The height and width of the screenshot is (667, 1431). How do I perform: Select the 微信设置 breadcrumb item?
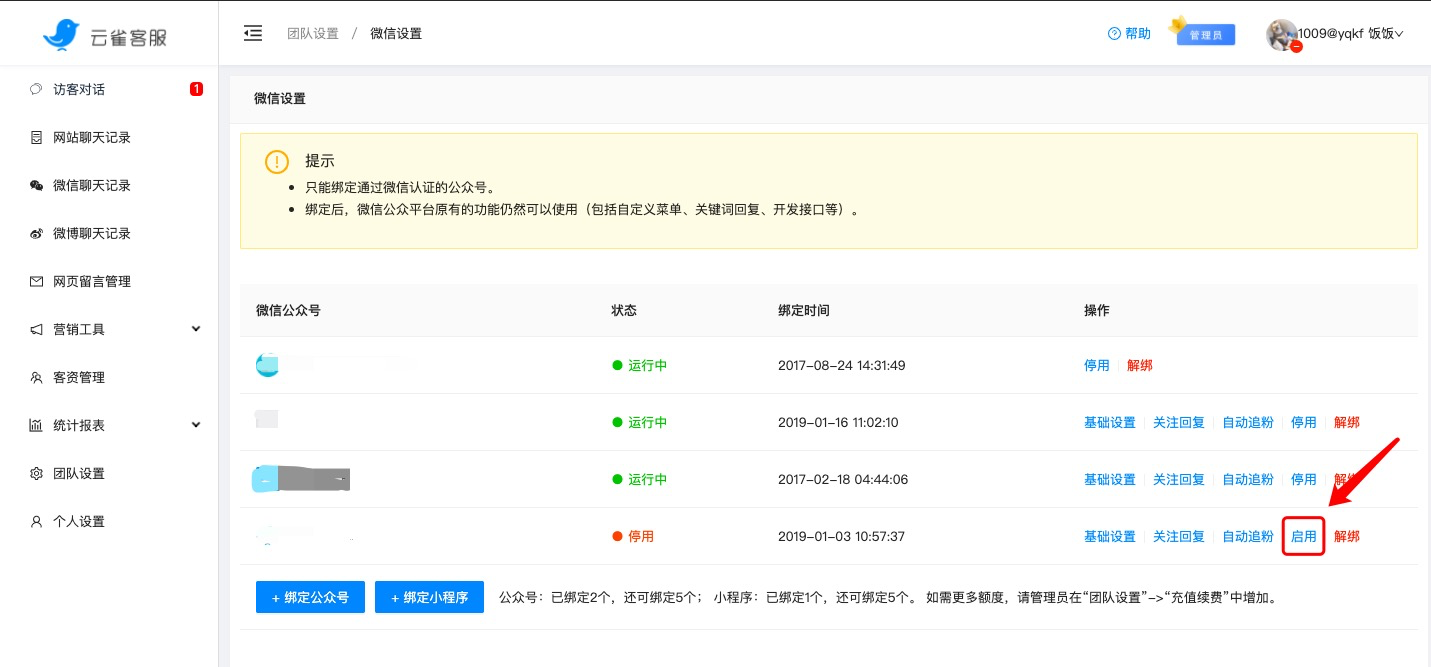398,33
